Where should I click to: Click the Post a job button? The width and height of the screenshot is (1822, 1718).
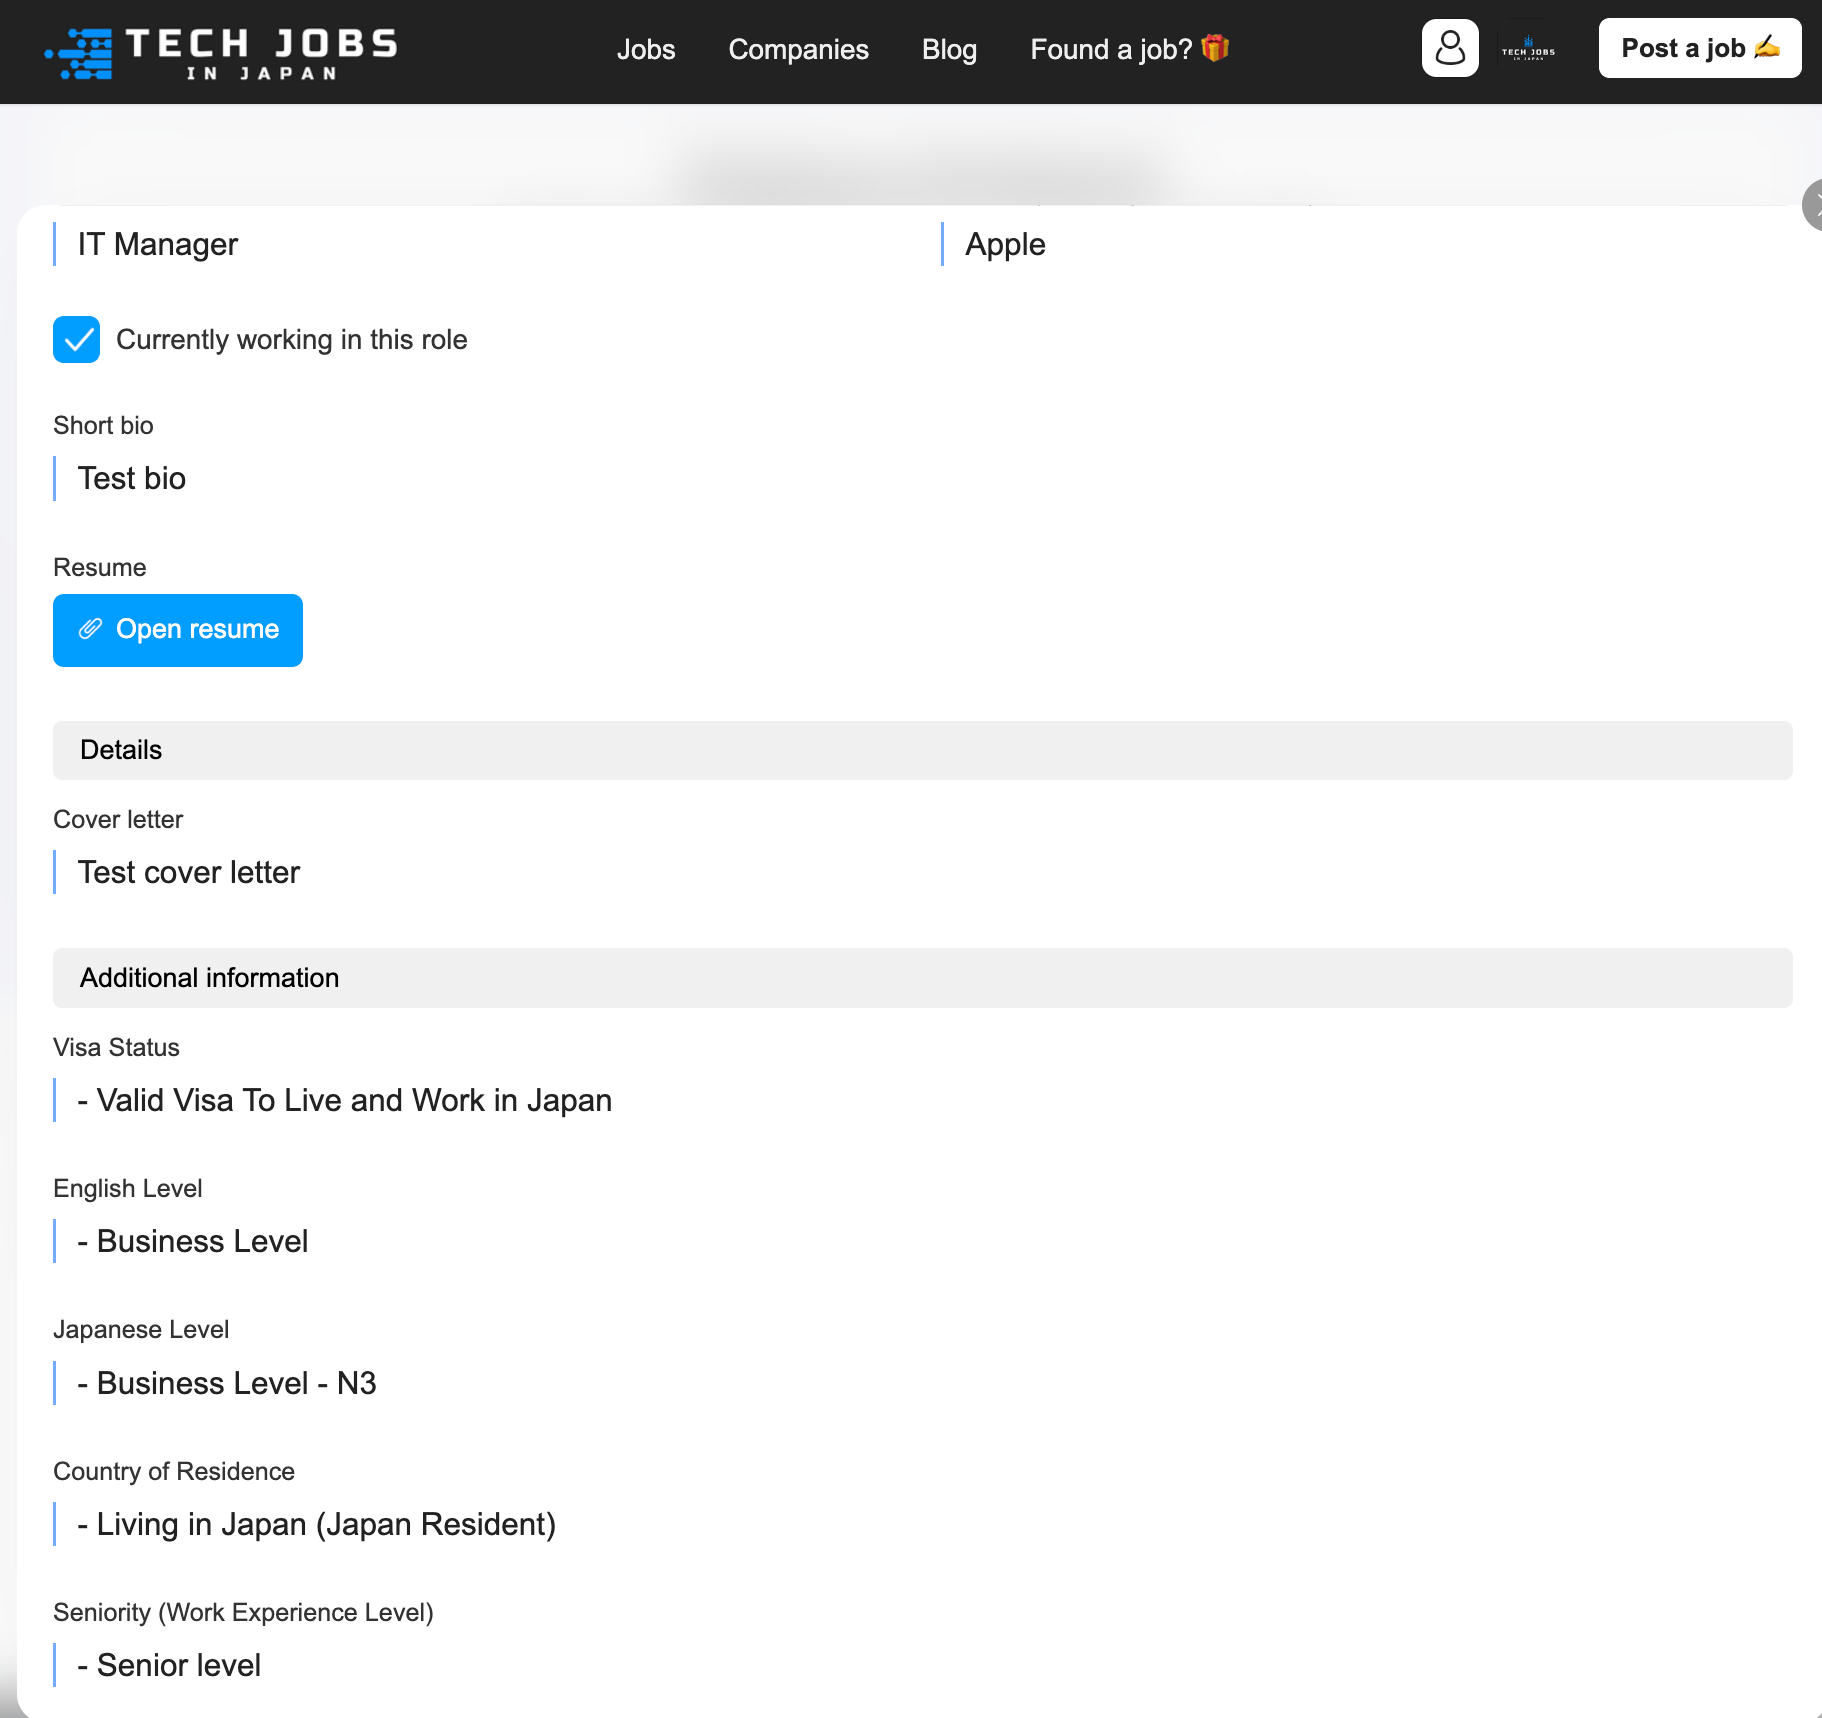[1700, 48]
